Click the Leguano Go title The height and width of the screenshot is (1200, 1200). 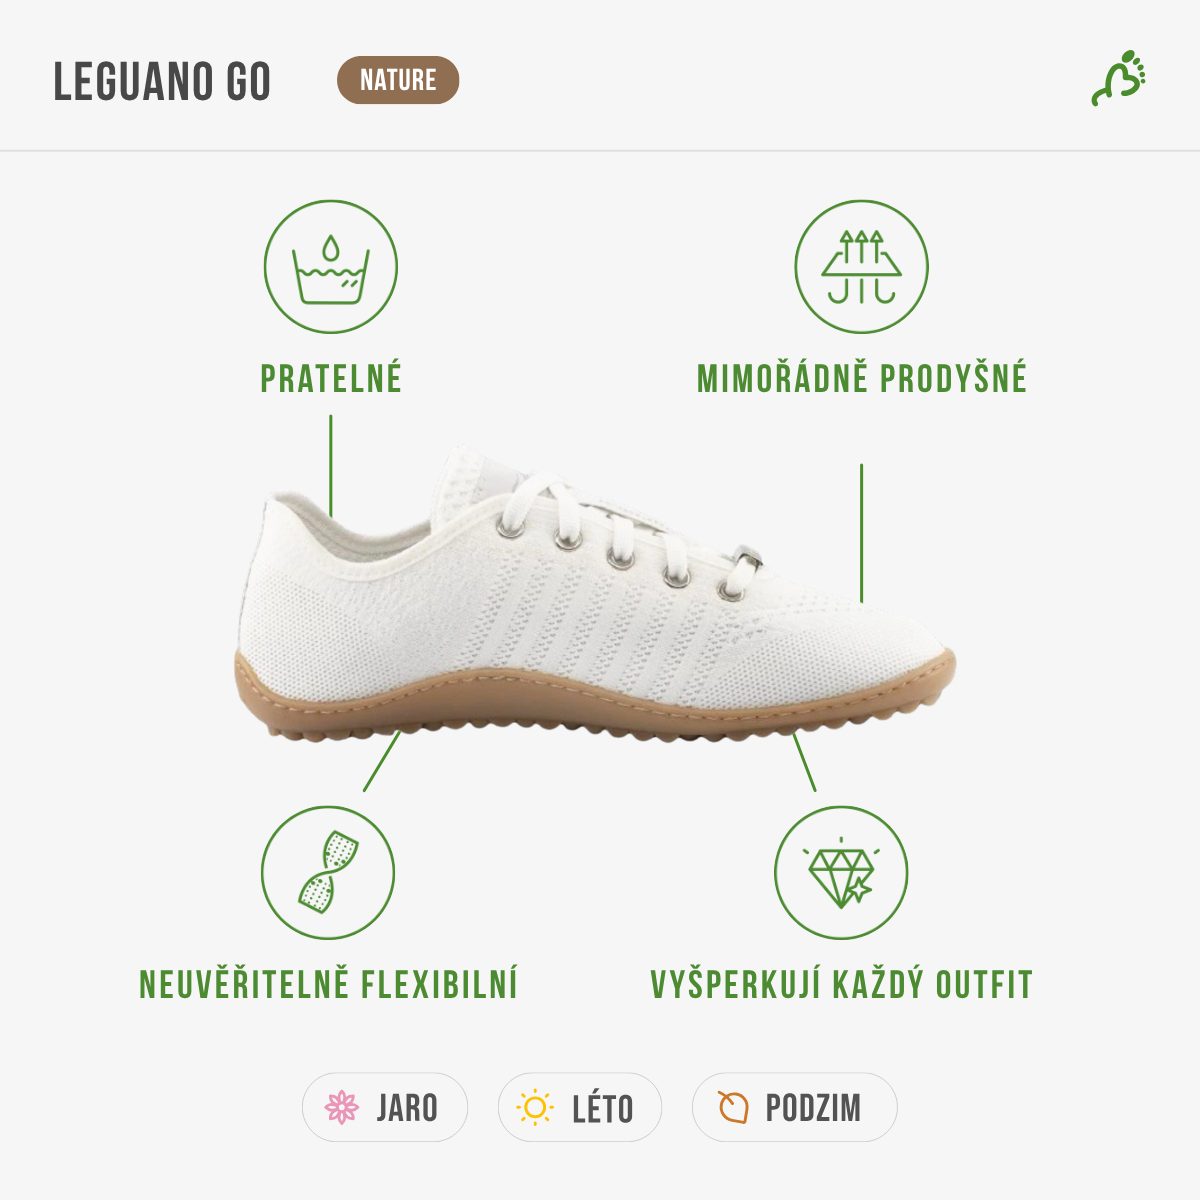[x=162, y=81]
